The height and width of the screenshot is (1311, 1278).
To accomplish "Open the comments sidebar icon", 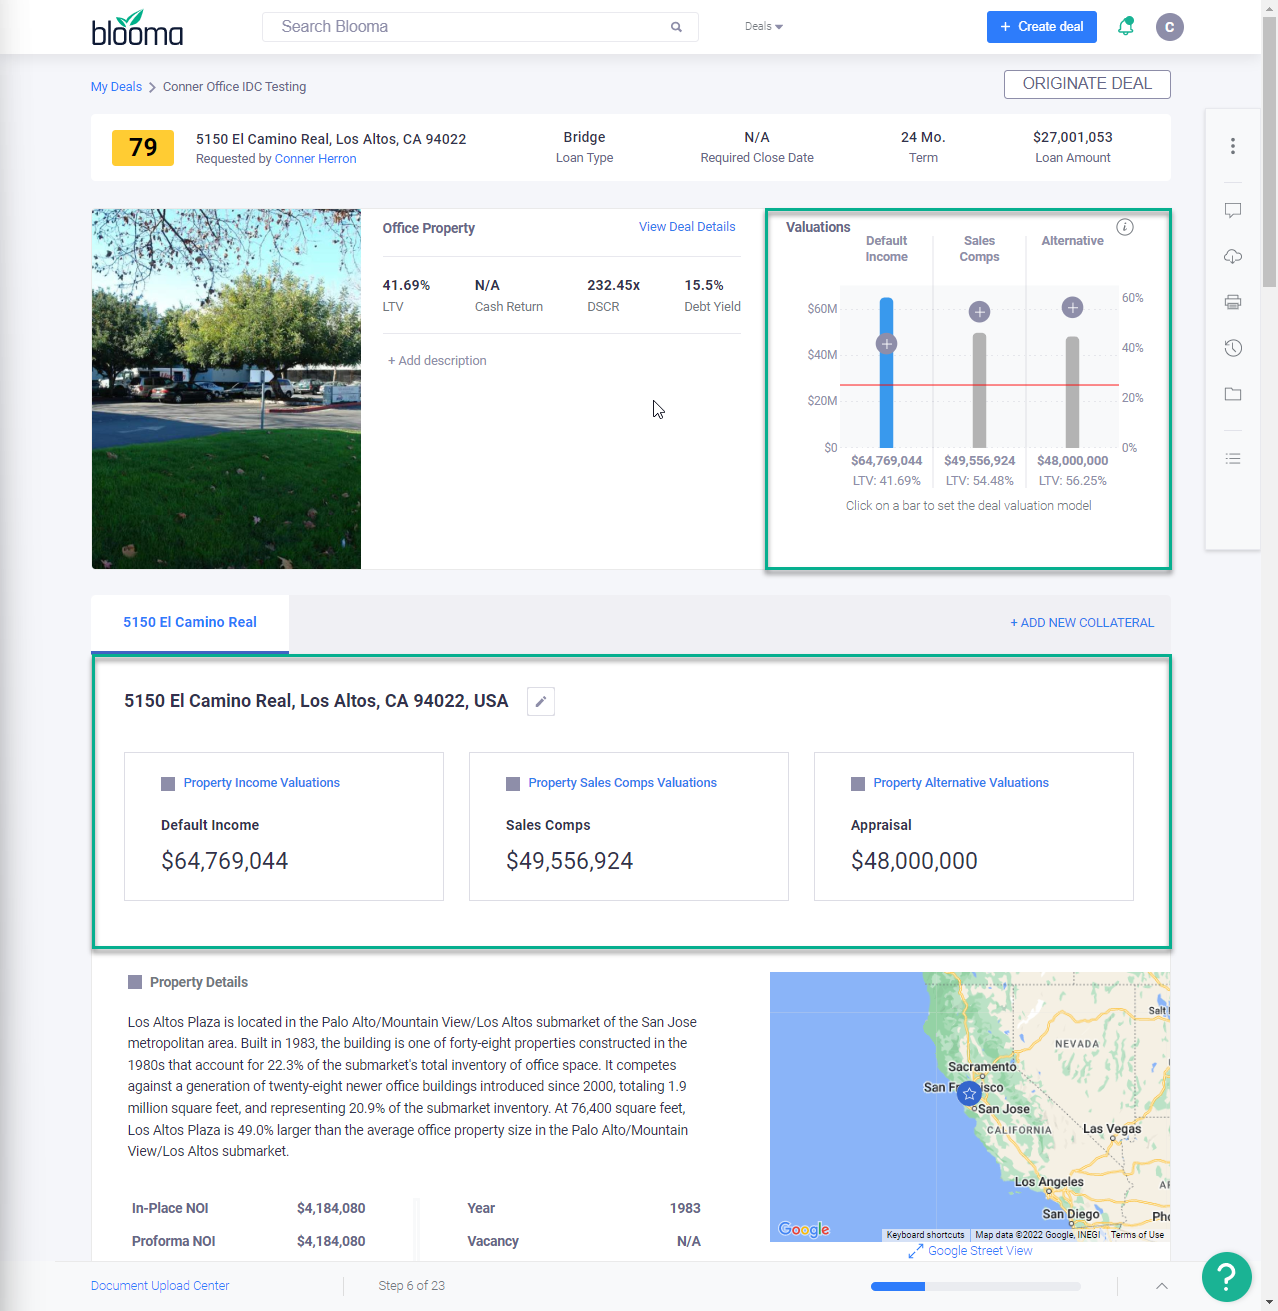I will (1233, 210).
